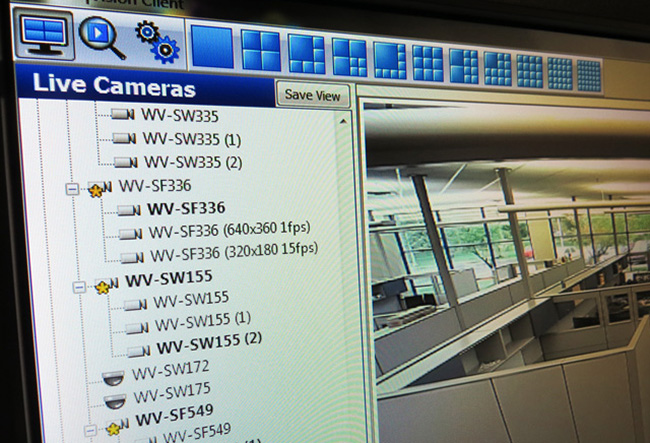This screenshot has height=443, width=650.
Task: Collapse the WV-SF336 parent node
Action: pos(72,189)
